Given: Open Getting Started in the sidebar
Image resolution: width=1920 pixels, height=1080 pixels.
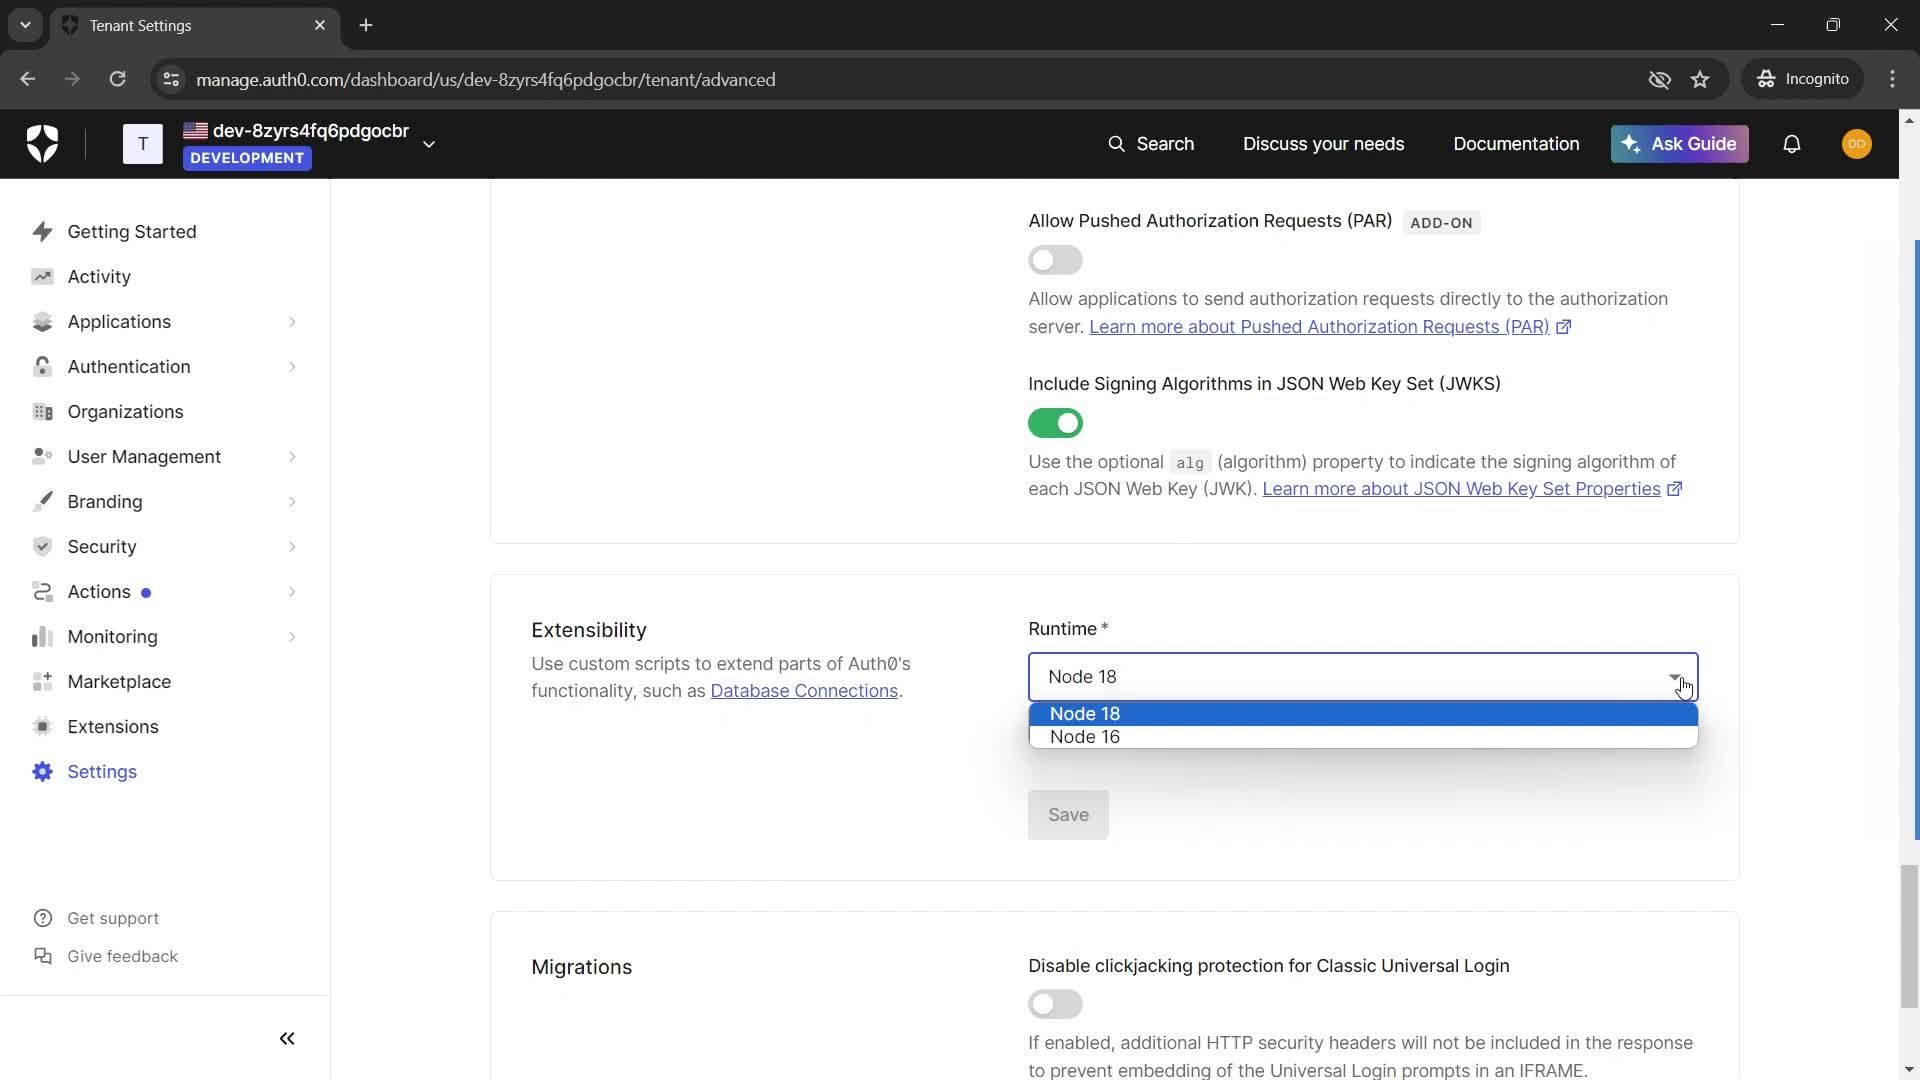Looking at the screenshot, I should [x=132, y=232].
